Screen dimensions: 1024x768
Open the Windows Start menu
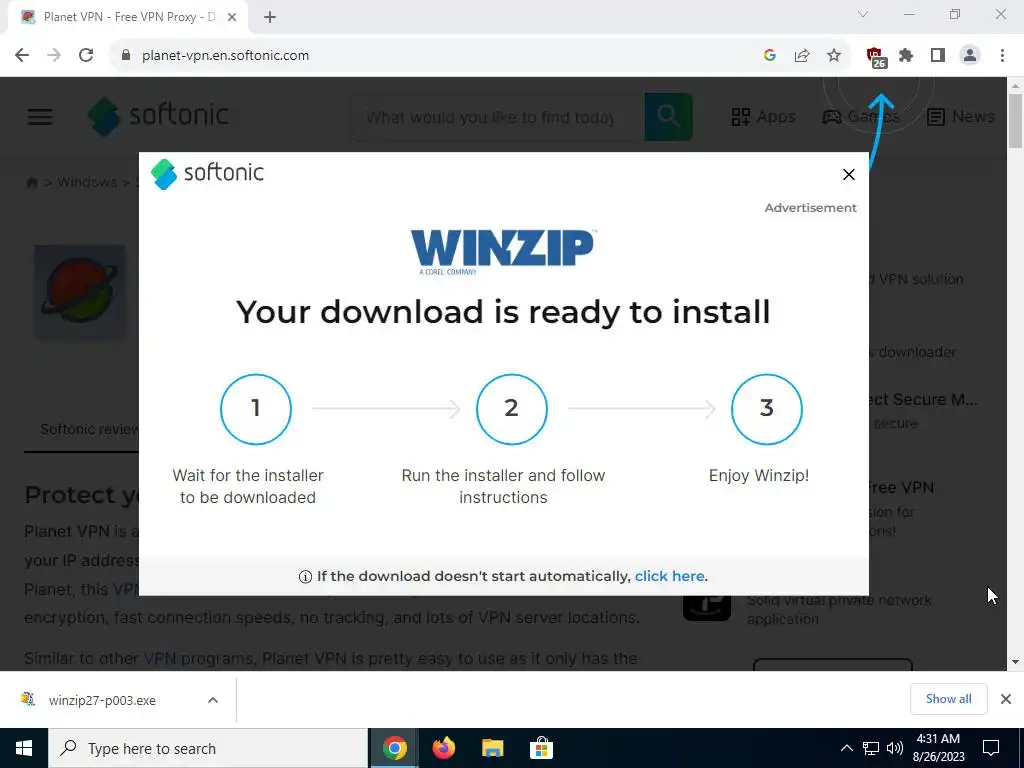coord(24,748)
